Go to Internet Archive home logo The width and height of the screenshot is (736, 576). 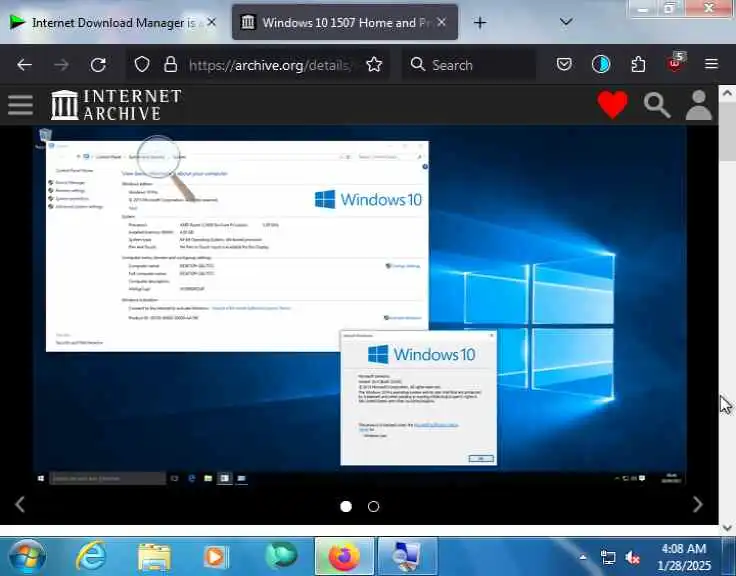pos(116,104)
